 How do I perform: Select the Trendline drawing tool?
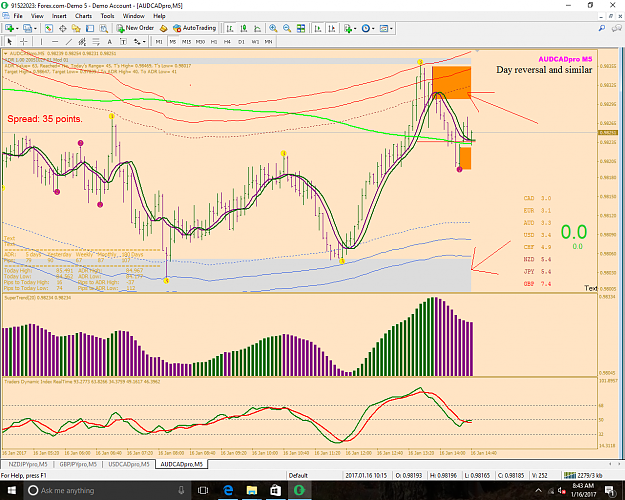69,41
